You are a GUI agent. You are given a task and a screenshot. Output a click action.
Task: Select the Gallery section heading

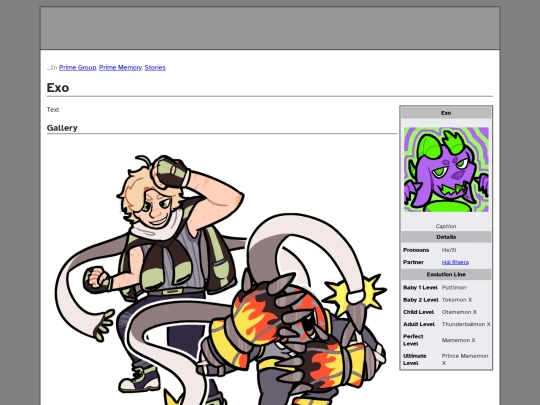point(62,128)
